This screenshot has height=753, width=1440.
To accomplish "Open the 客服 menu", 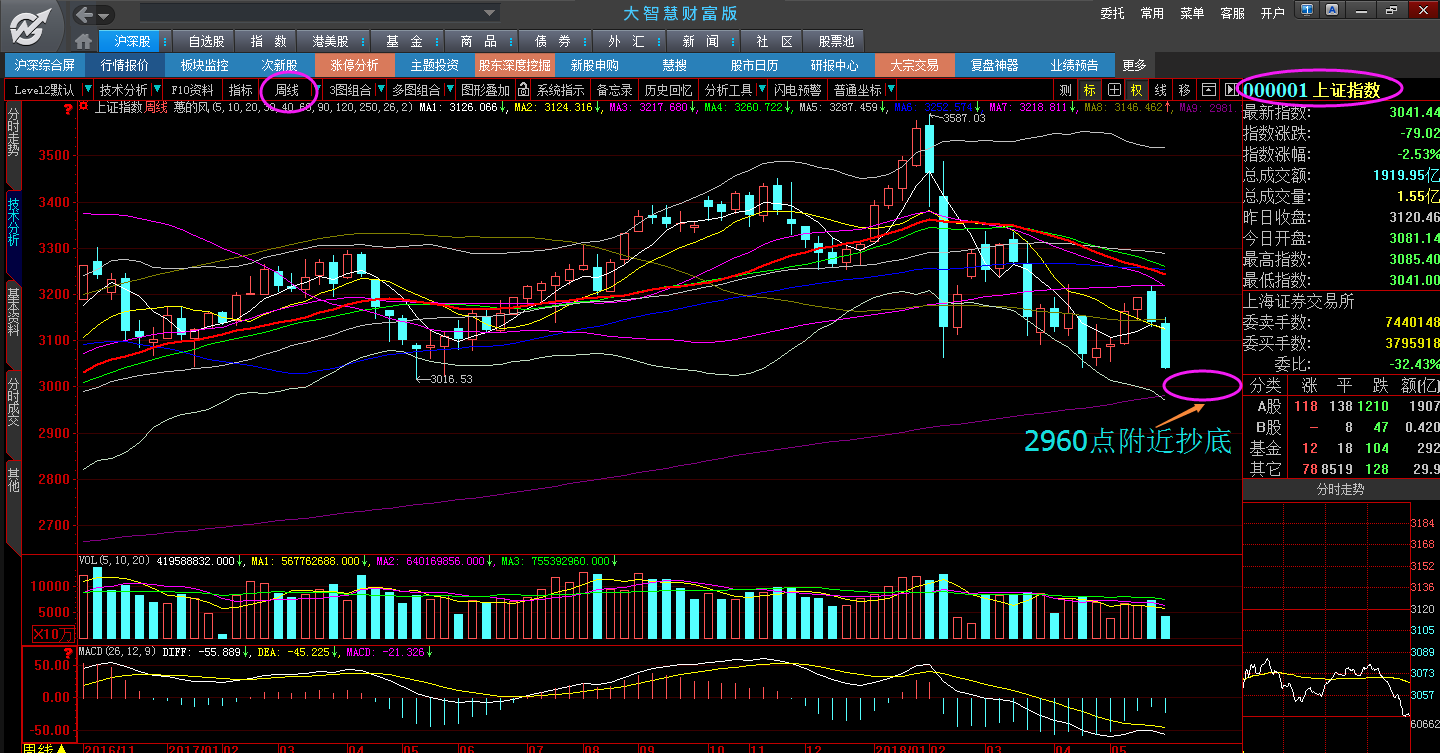I will (x=1232, y=13).
